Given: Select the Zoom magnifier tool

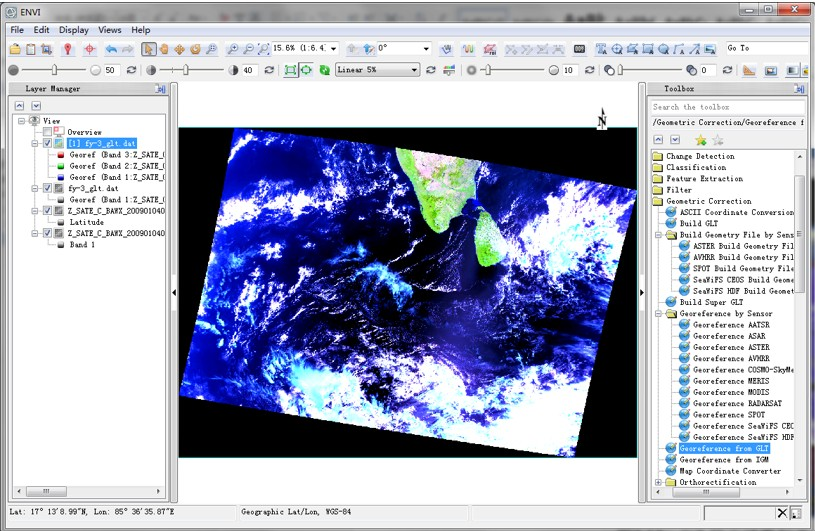Looking at the screenshot, I should (212, 49).
